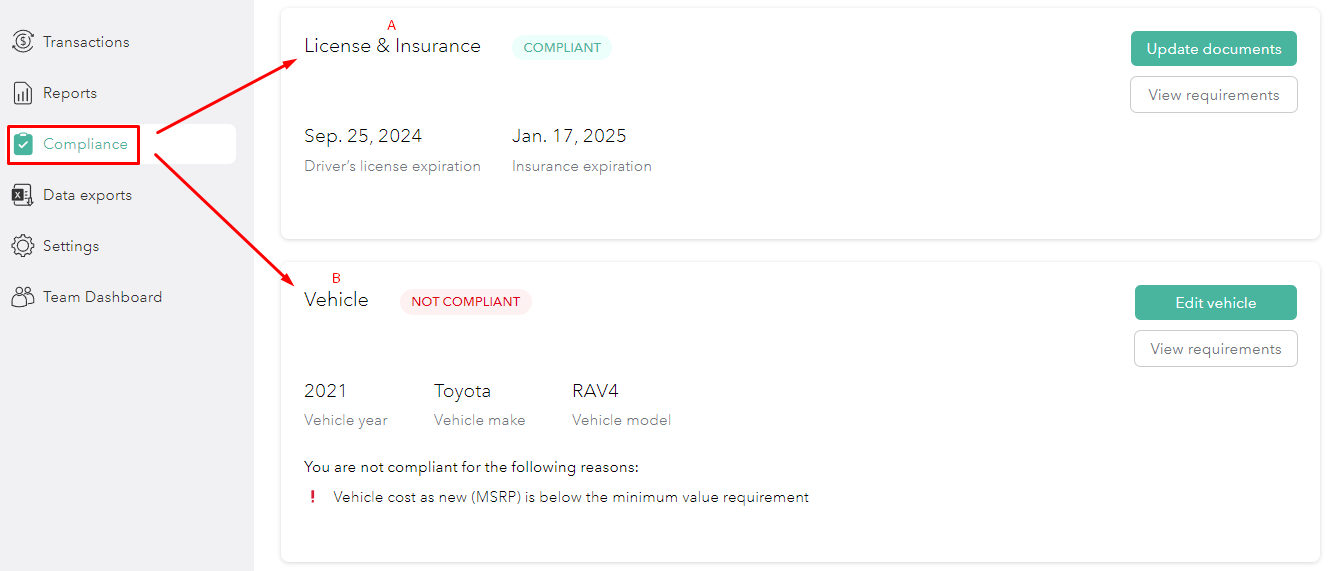View requirements in the Vehicle card
The width and height of the screenshot is (1330, 571).
[x=1215, y=349]
